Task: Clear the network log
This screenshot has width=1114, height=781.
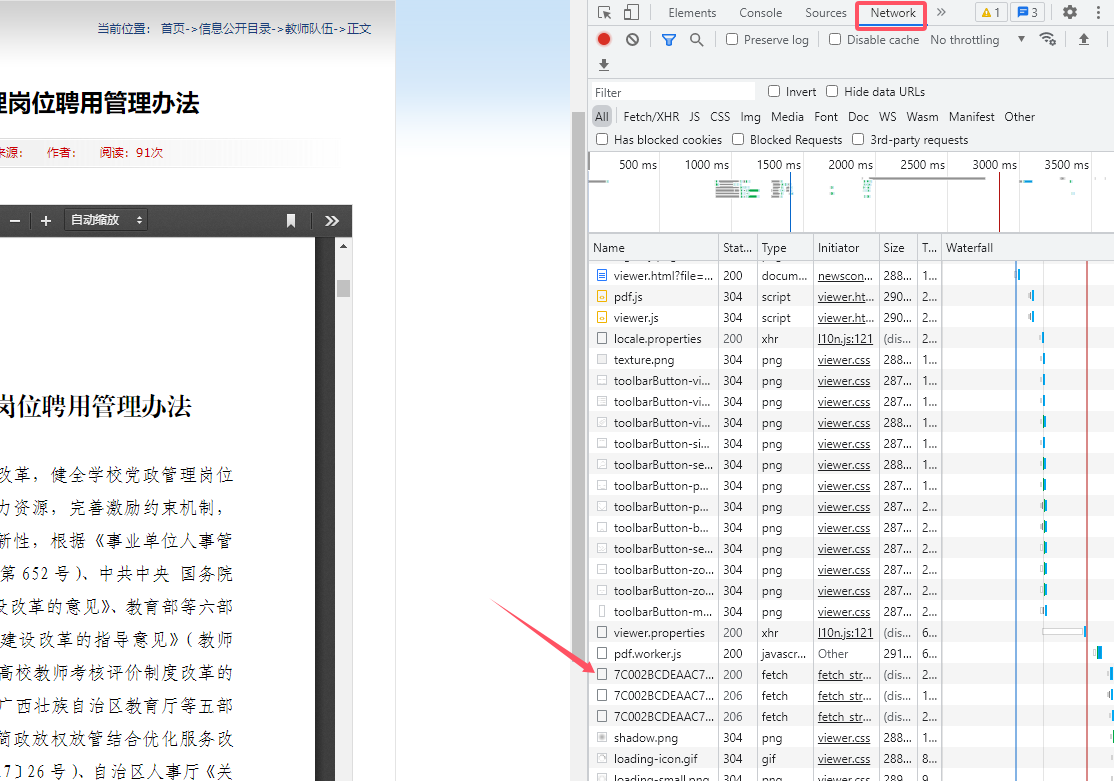Action: [x=632, y=40]
